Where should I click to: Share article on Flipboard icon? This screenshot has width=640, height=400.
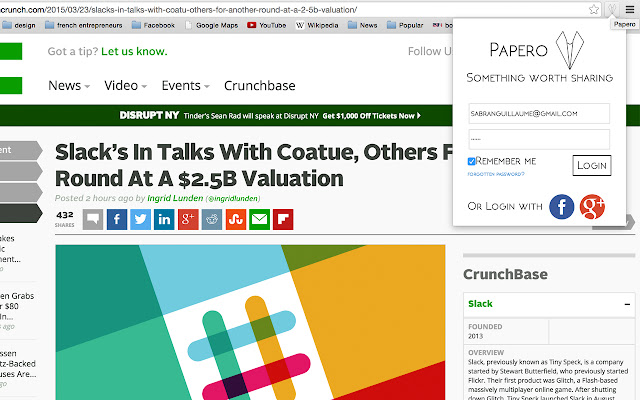pyautogui.click(x=283, y=219)
